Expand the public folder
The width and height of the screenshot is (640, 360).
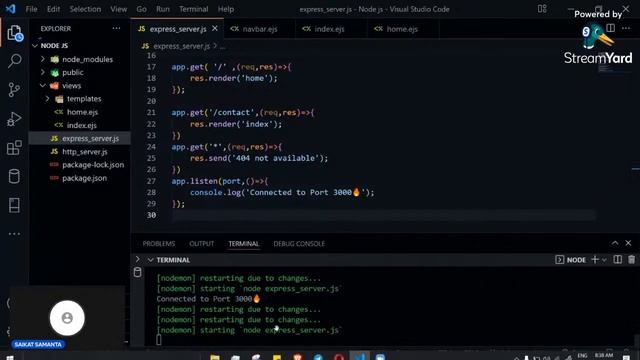pyautogui.click(x=43, y=72)
